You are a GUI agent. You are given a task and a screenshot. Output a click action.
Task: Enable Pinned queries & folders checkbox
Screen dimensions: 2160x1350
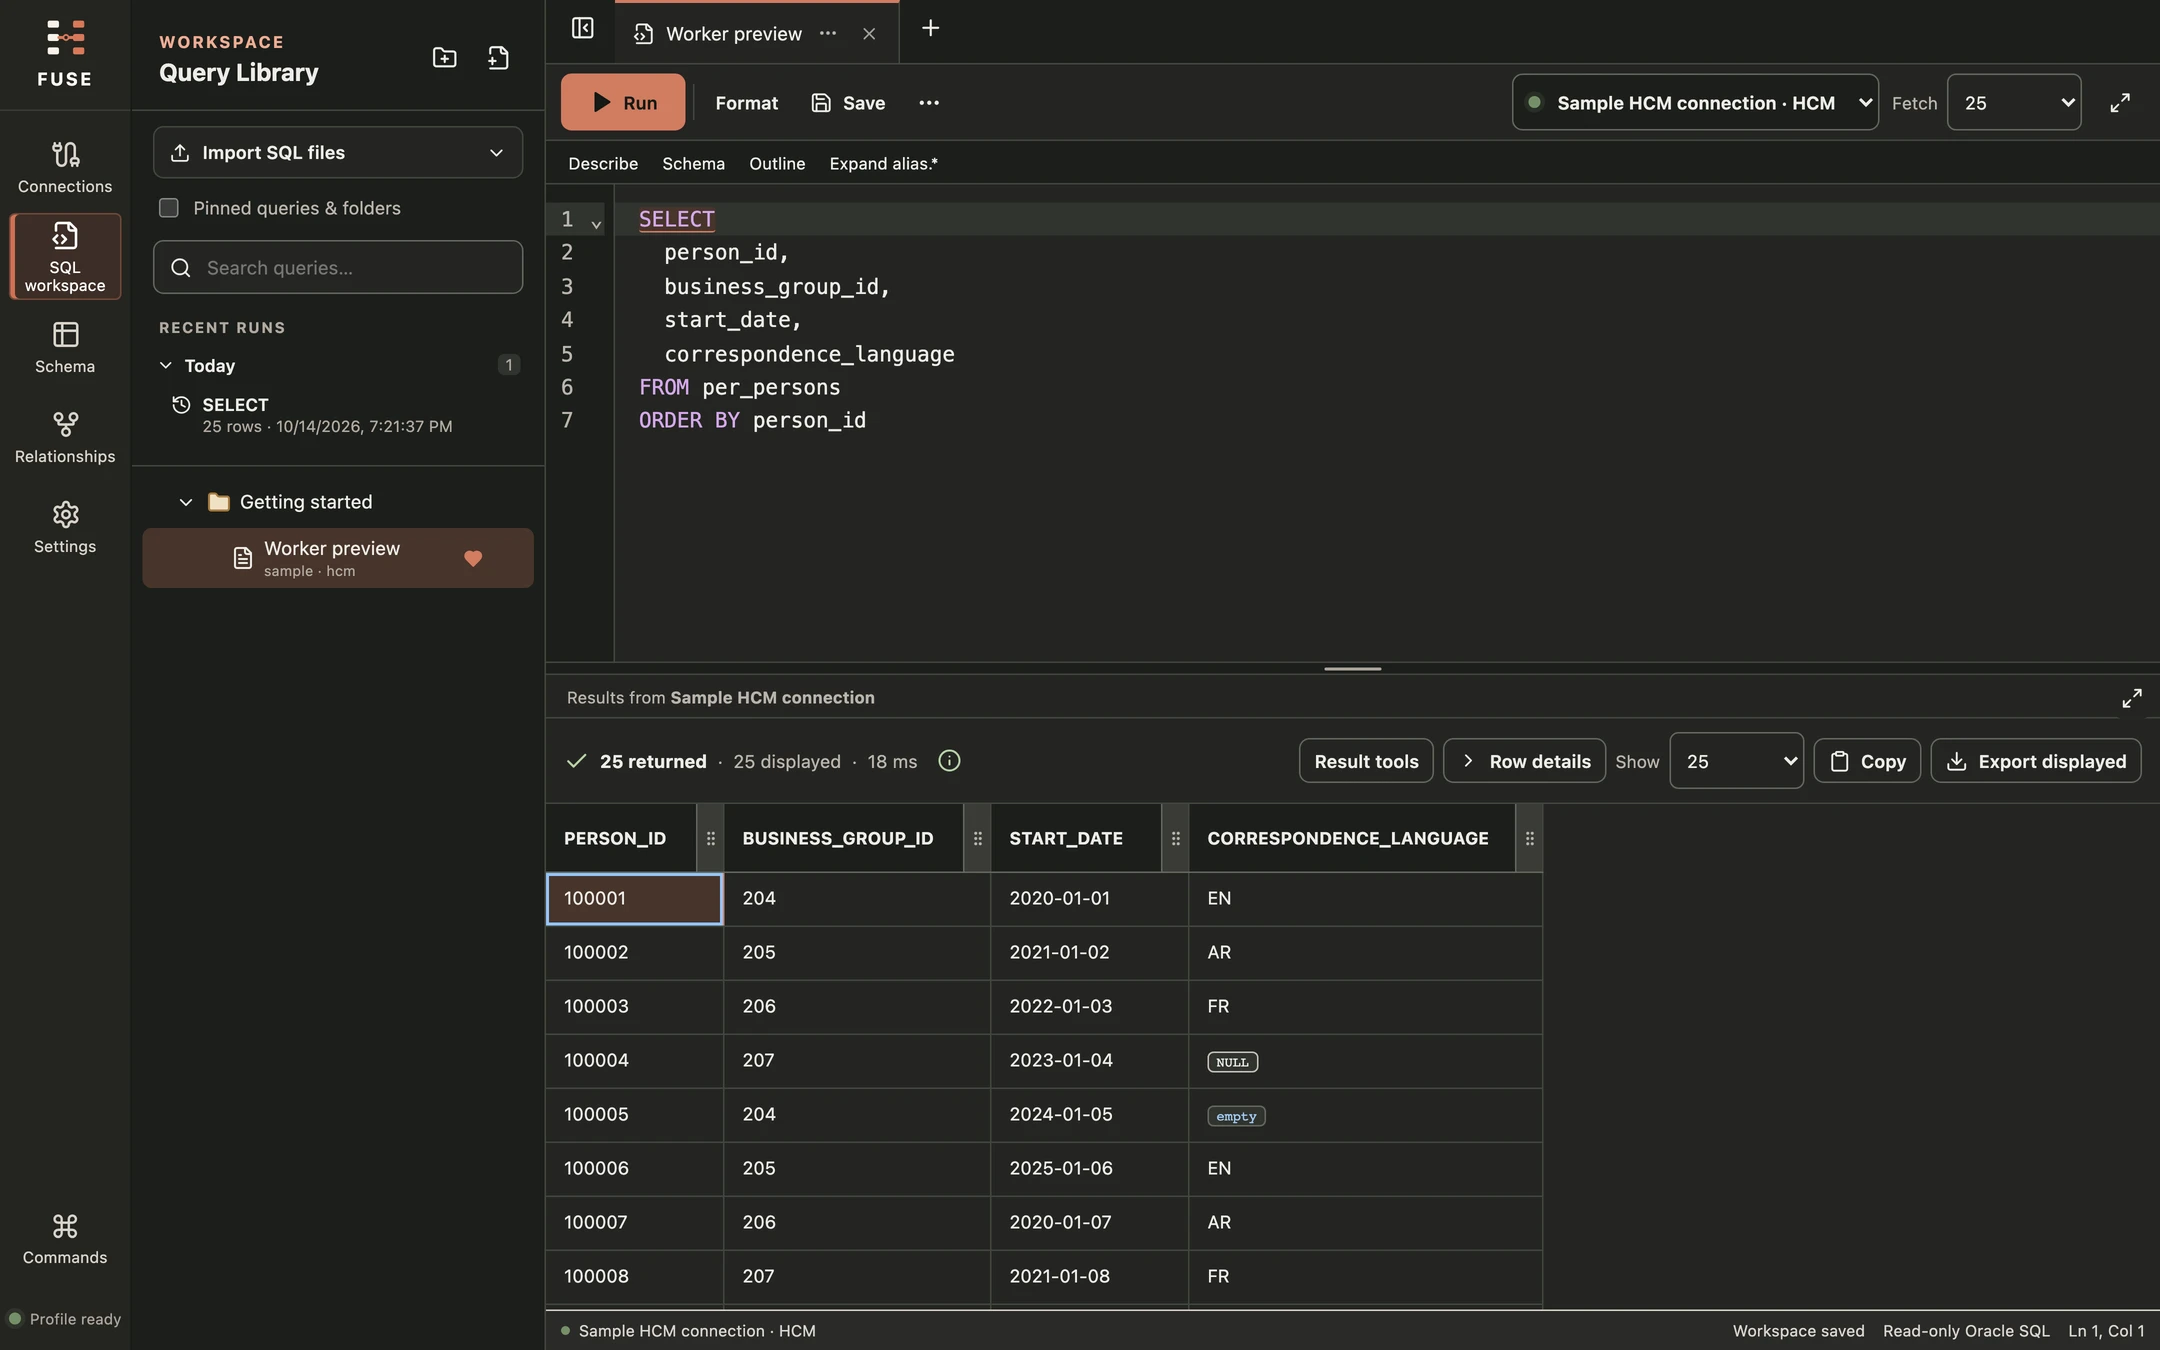pos(169,208)
